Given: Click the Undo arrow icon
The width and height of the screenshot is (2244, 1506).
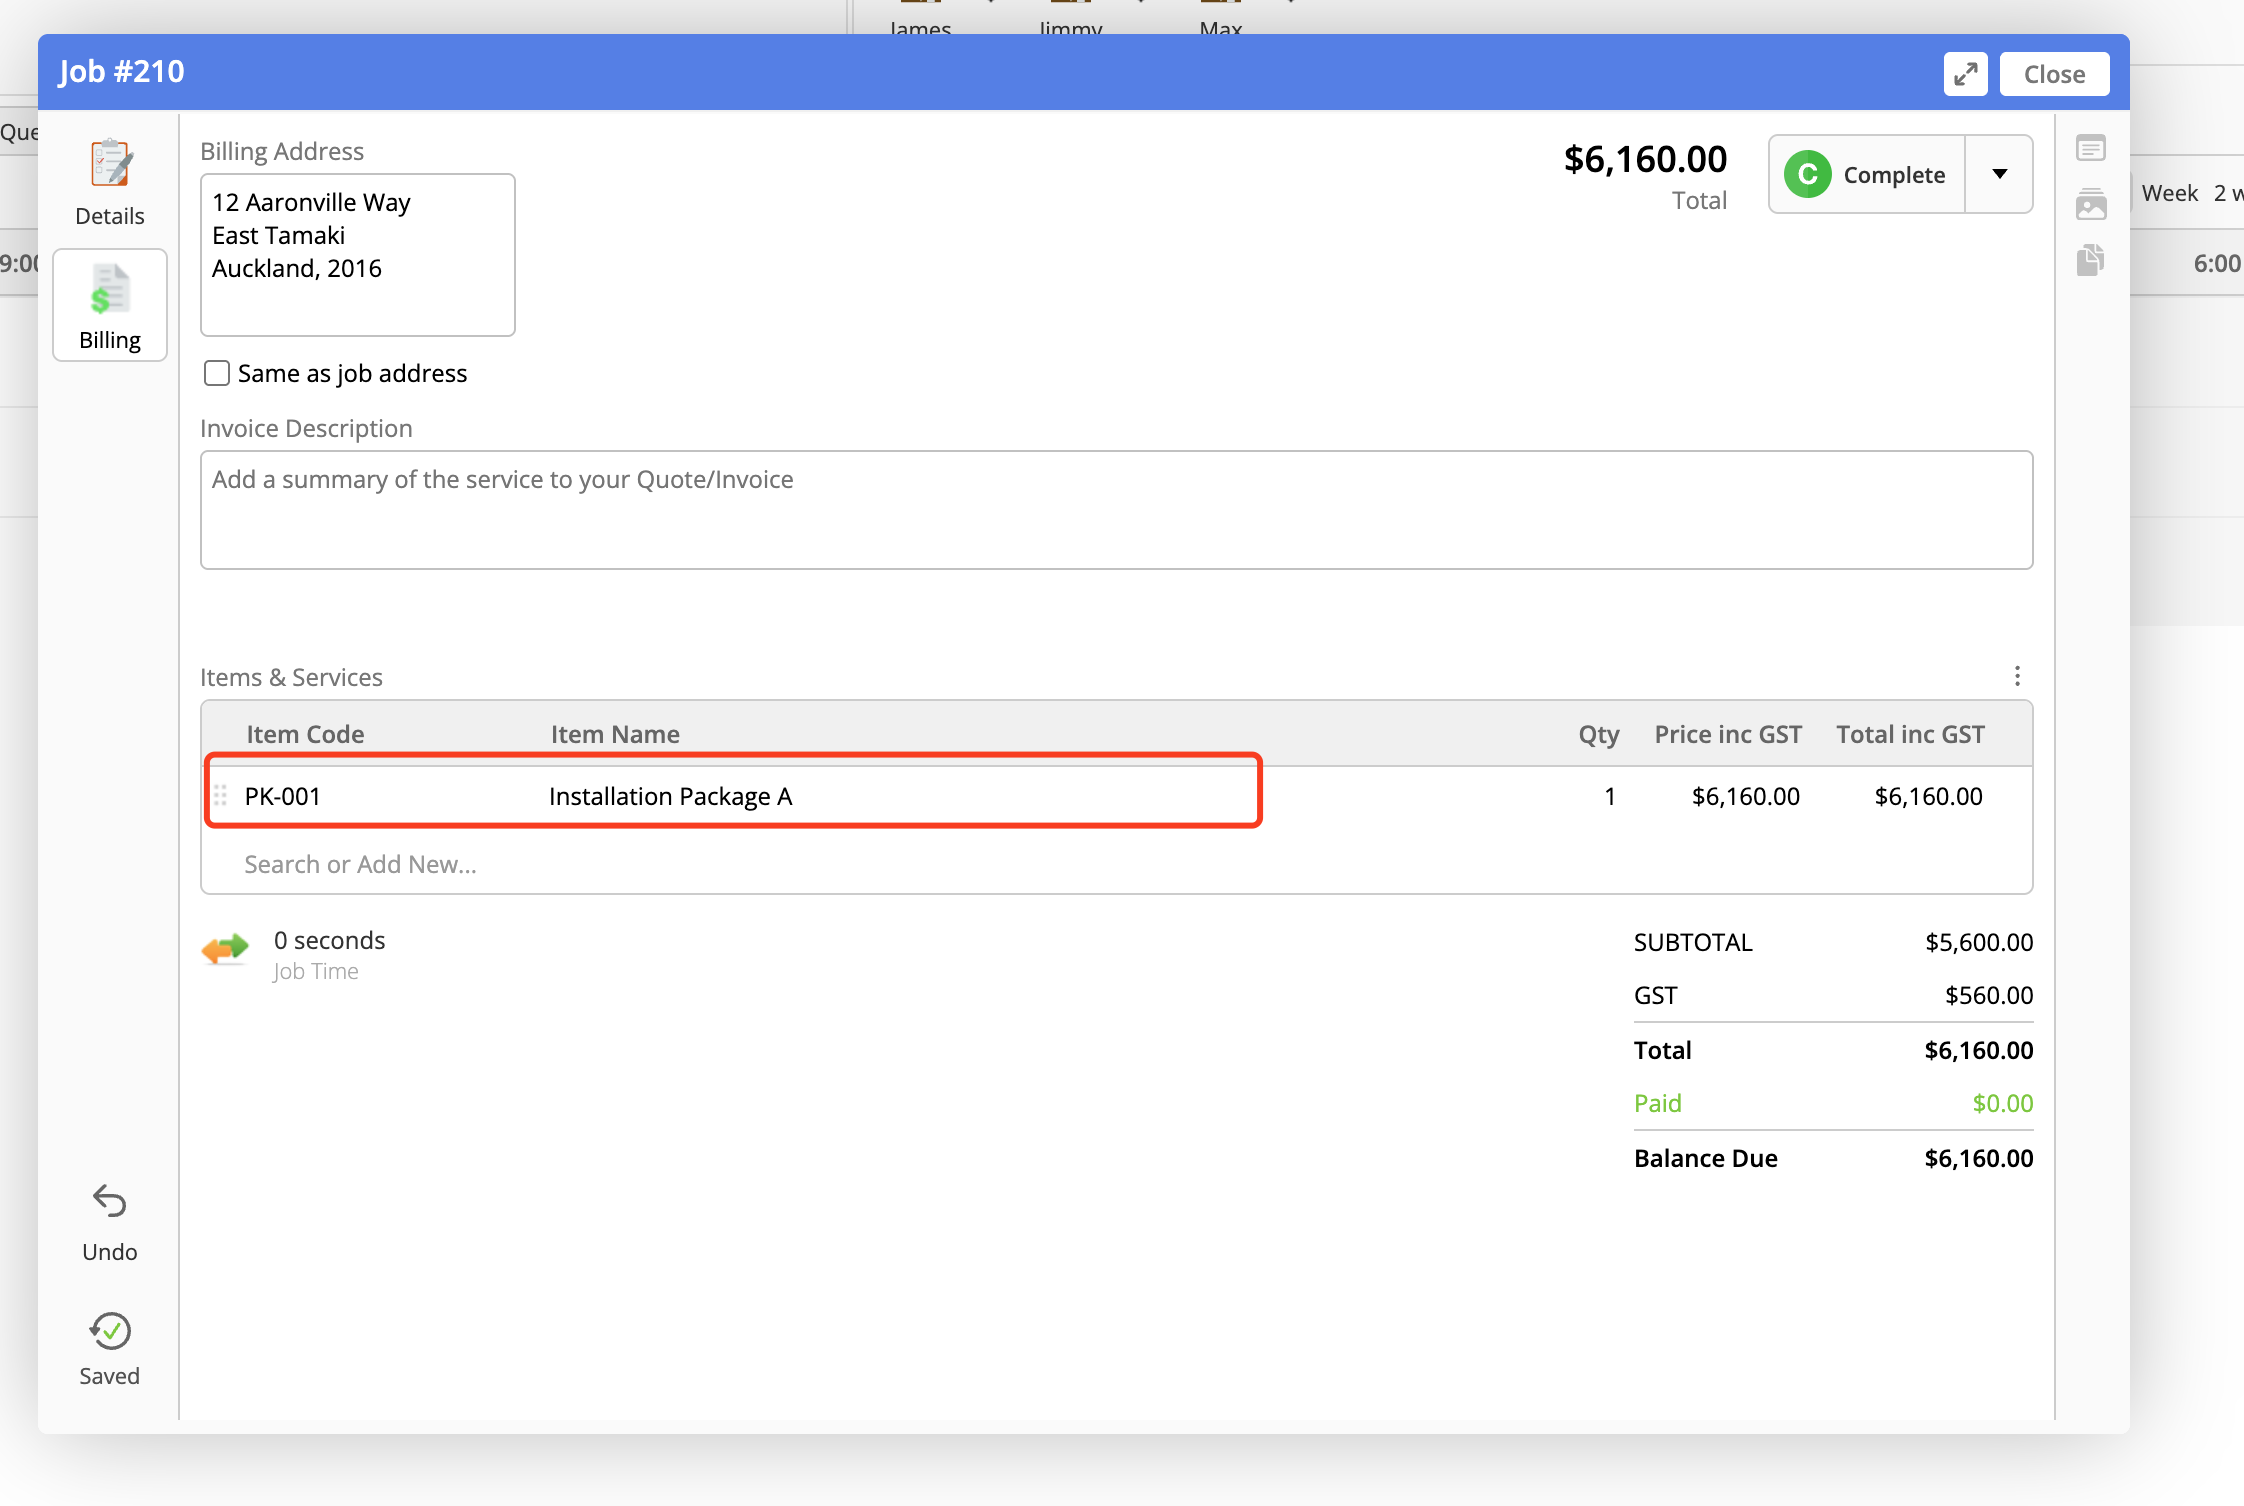Looking at the screenshot, I should pyautogui.click(x=110, y=1201).
